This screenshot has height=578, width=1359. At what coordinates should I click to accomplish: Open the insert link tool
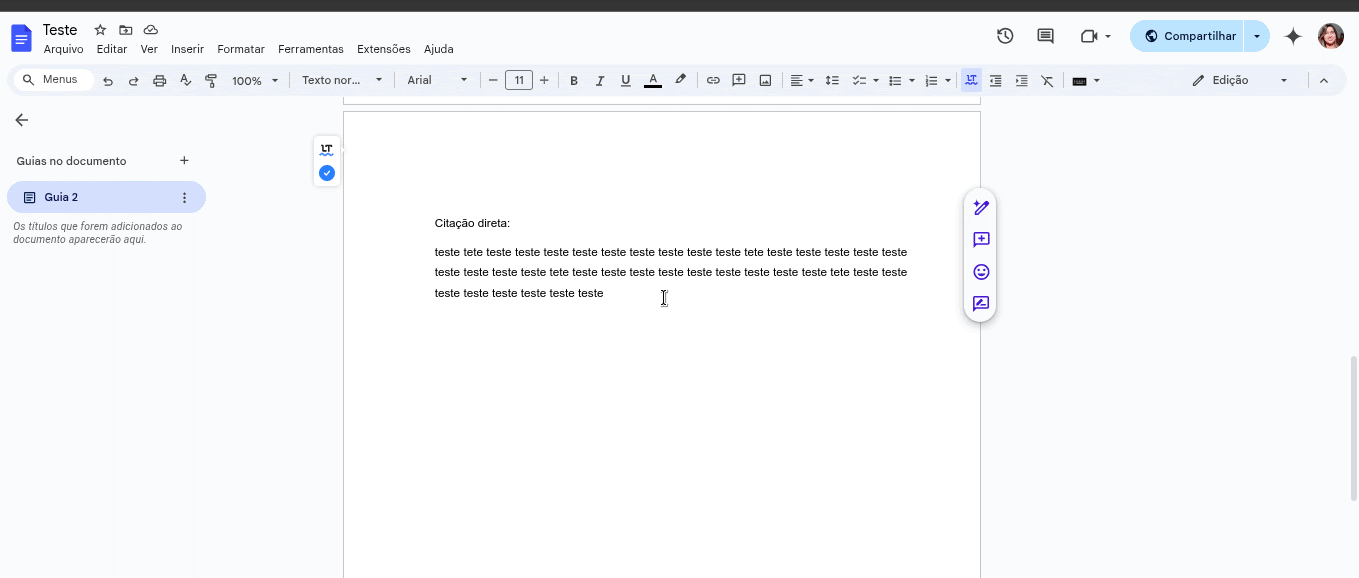[x=713, y=80]
